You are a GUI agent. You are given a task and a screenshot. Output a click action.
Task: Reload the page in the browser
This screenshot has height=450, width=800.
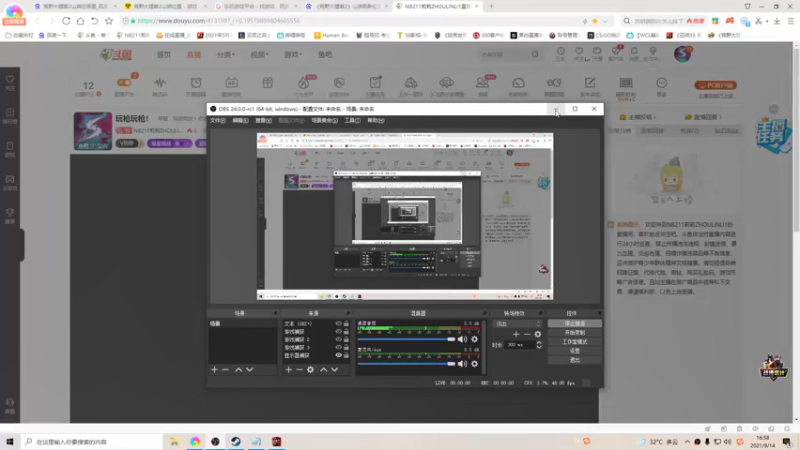click(x=66, y=21)
